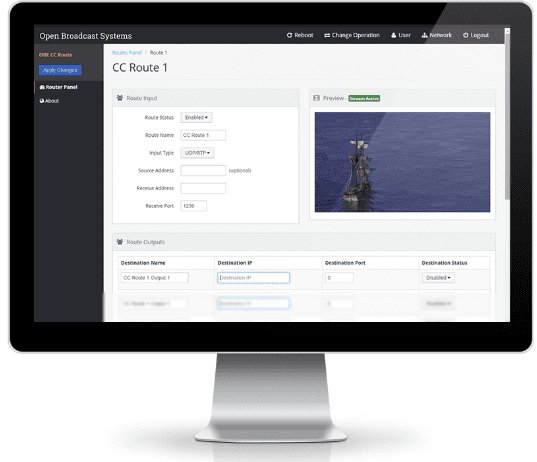537x462 pixels.
Task: Click the Network icon in header
Action: click(425, 35)
